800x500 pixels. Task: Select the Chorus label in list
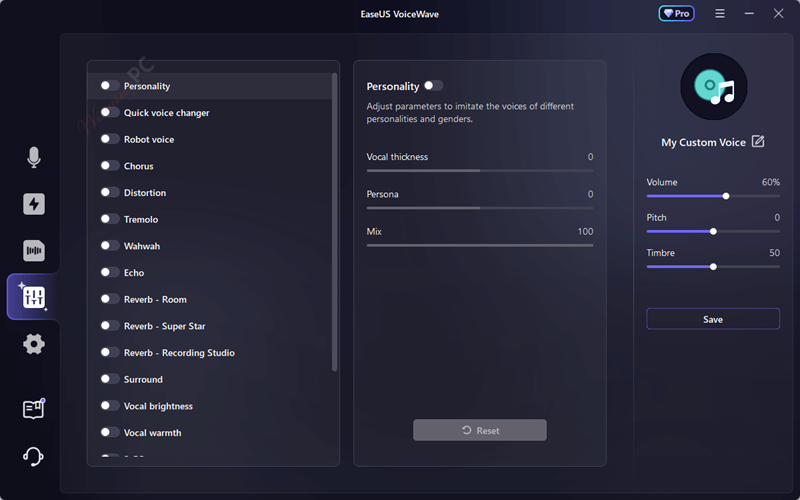138,166
